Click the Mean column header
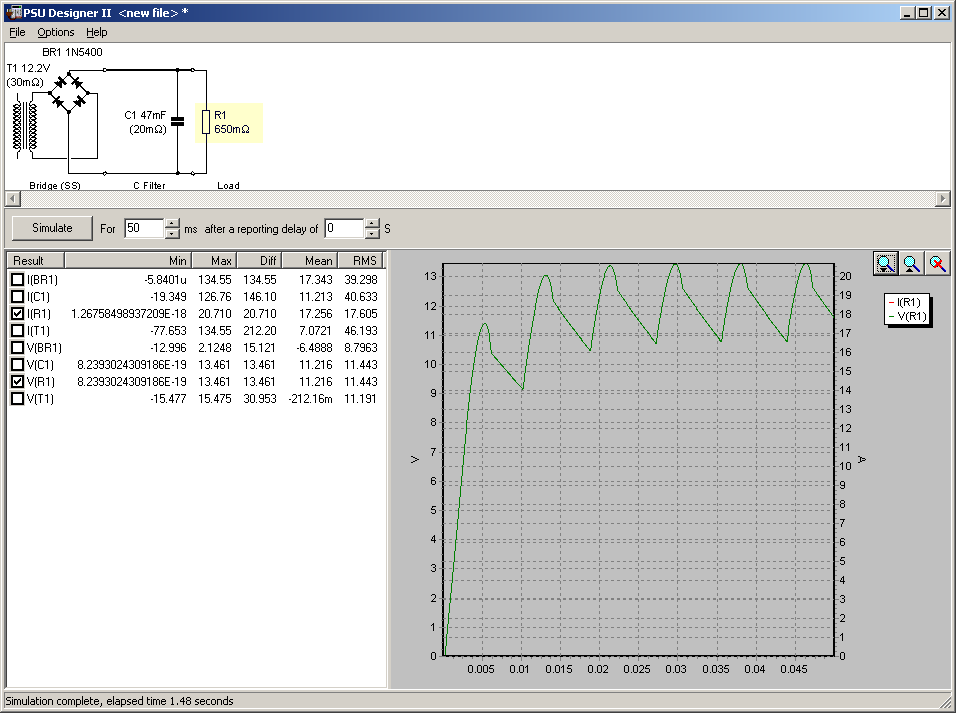Viewport: 956px width, 713px height. [310, 260]
